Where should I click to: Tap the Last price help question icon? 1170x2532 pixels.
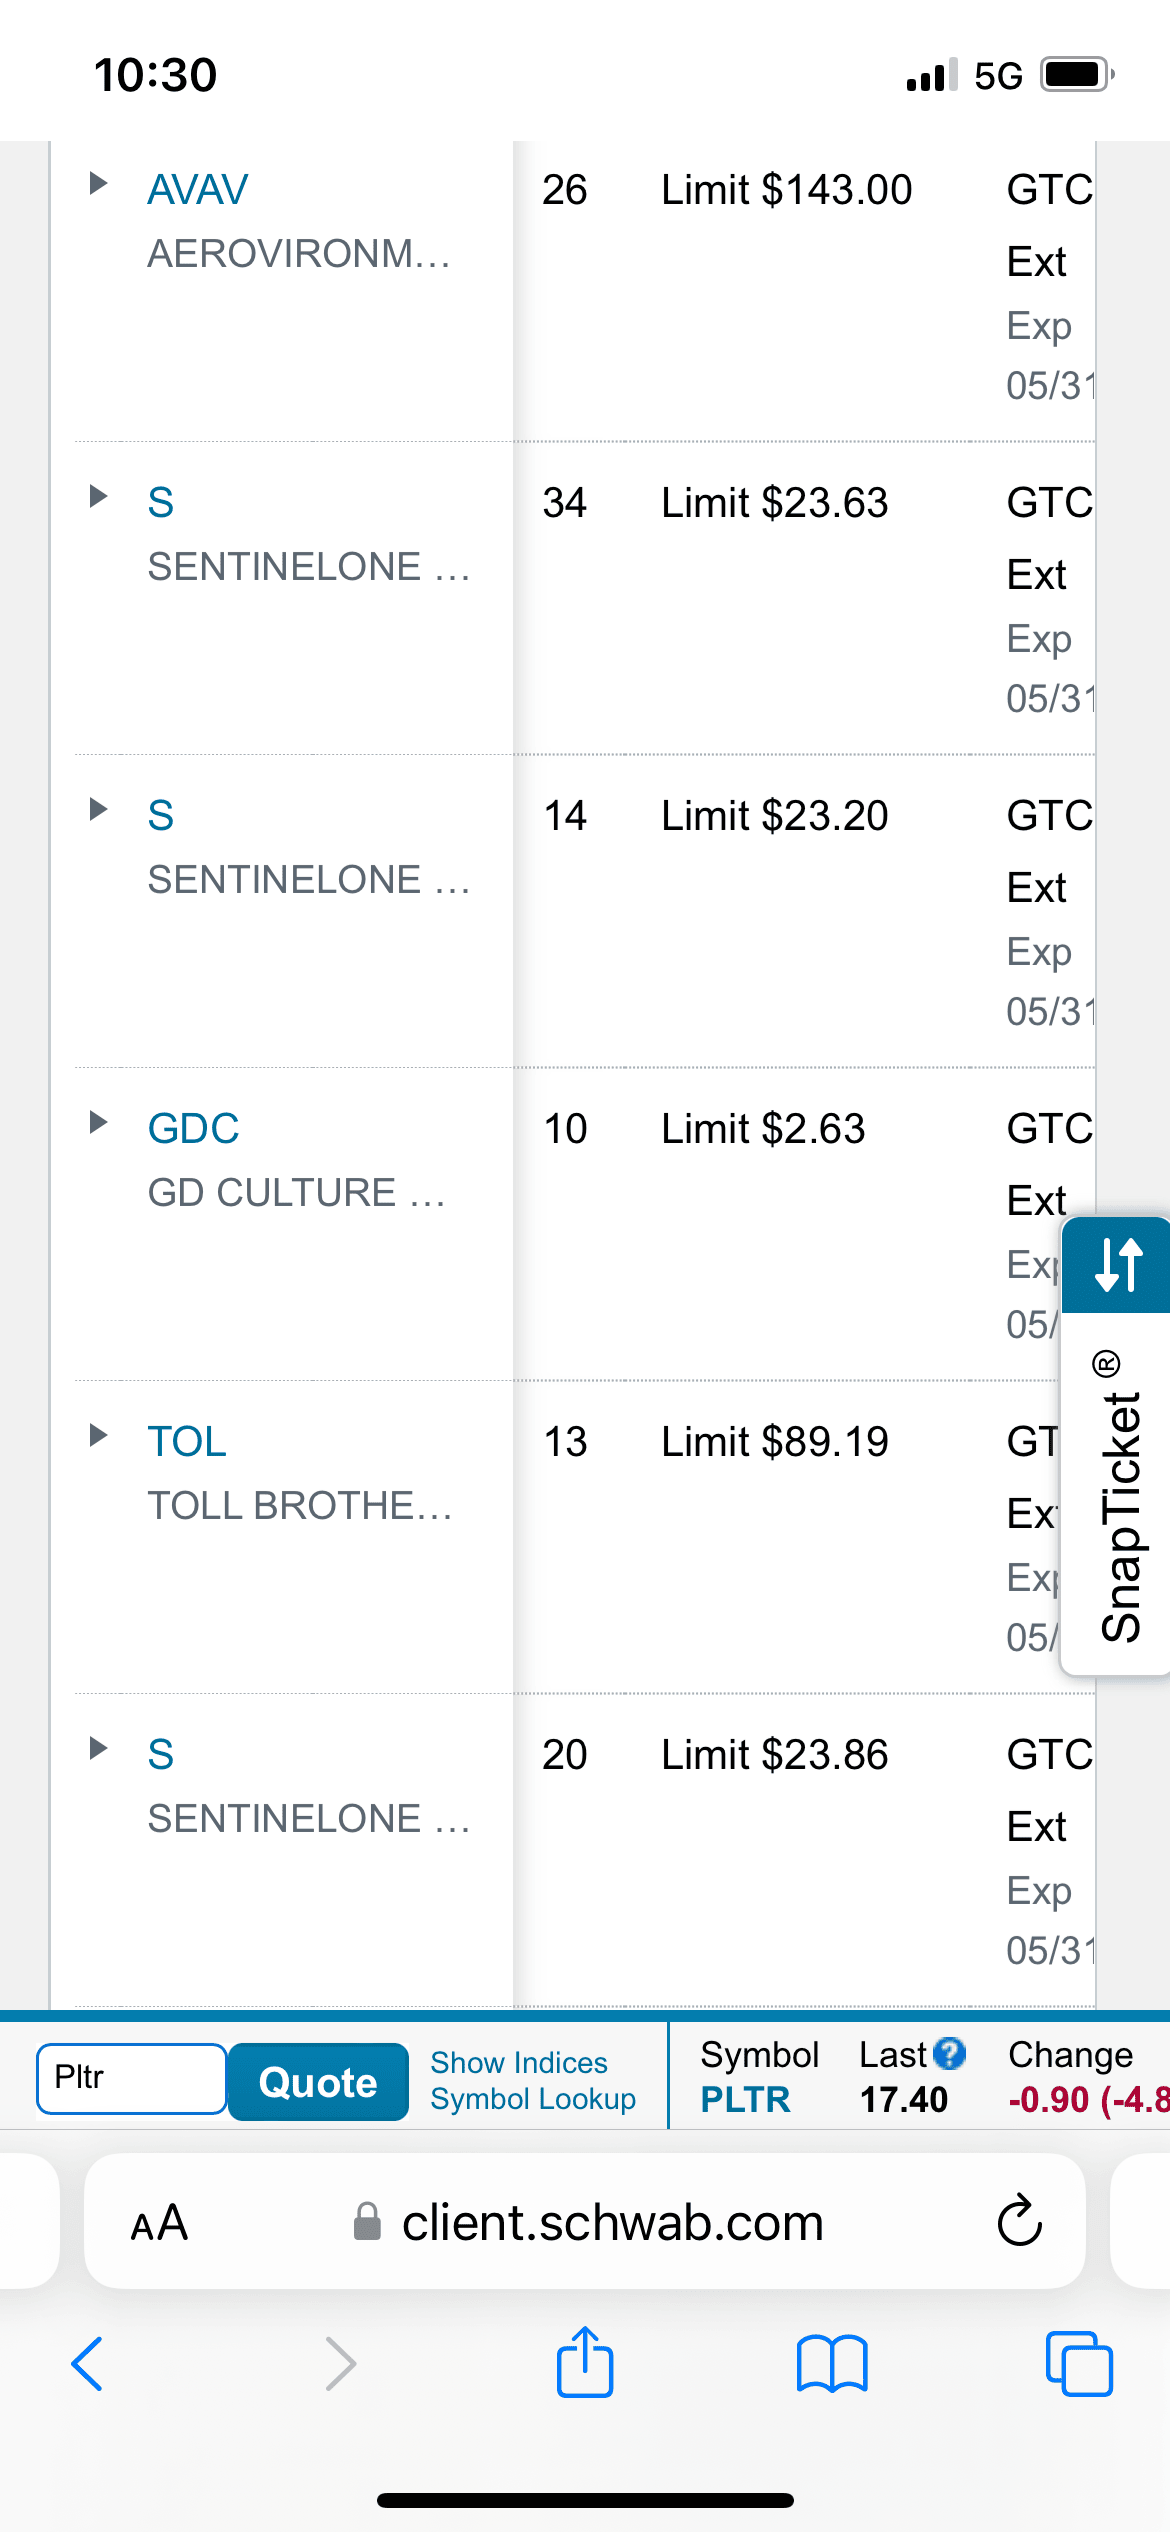click(949, 2054)
